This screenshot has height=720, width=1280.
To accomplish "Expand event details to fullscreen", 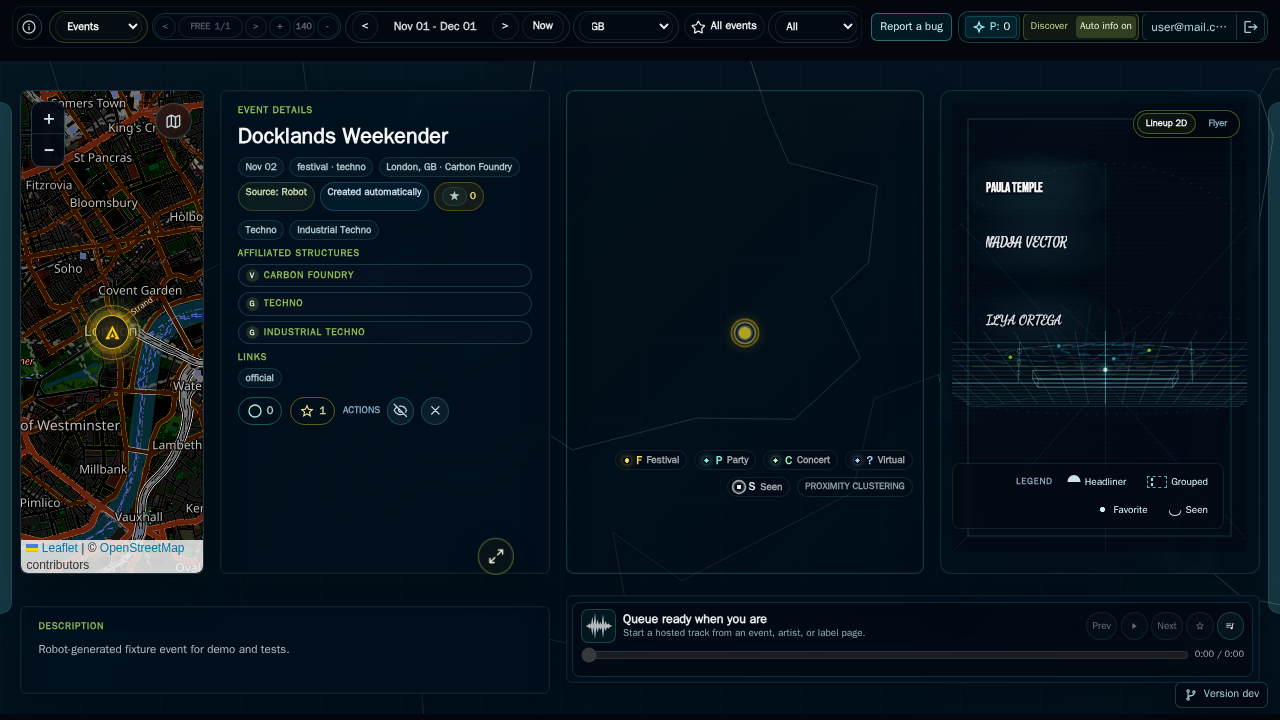I will point(496,557).
